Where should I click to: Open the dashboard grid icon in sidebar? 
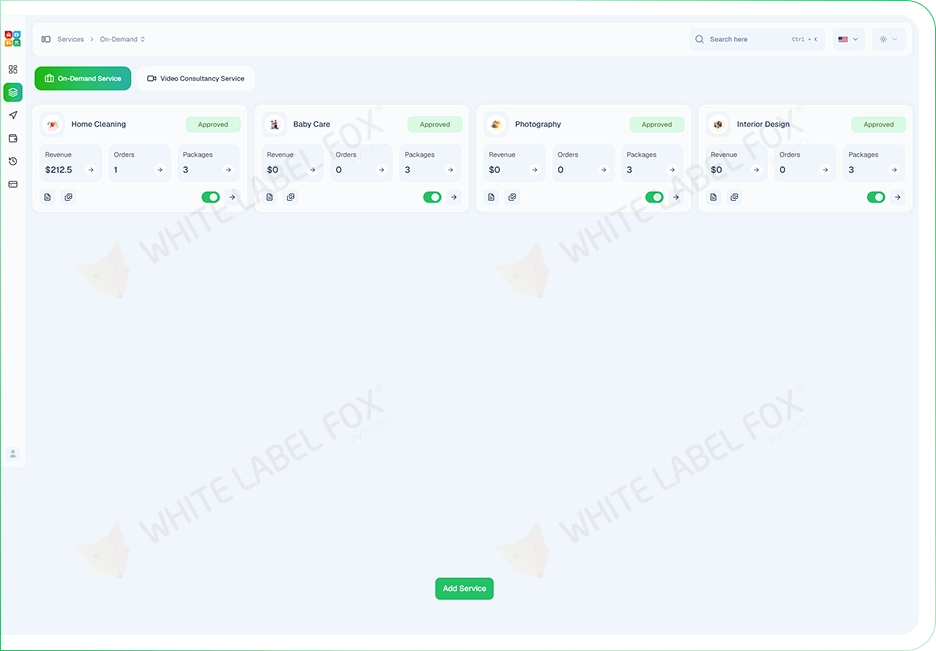tap(13, 69)
